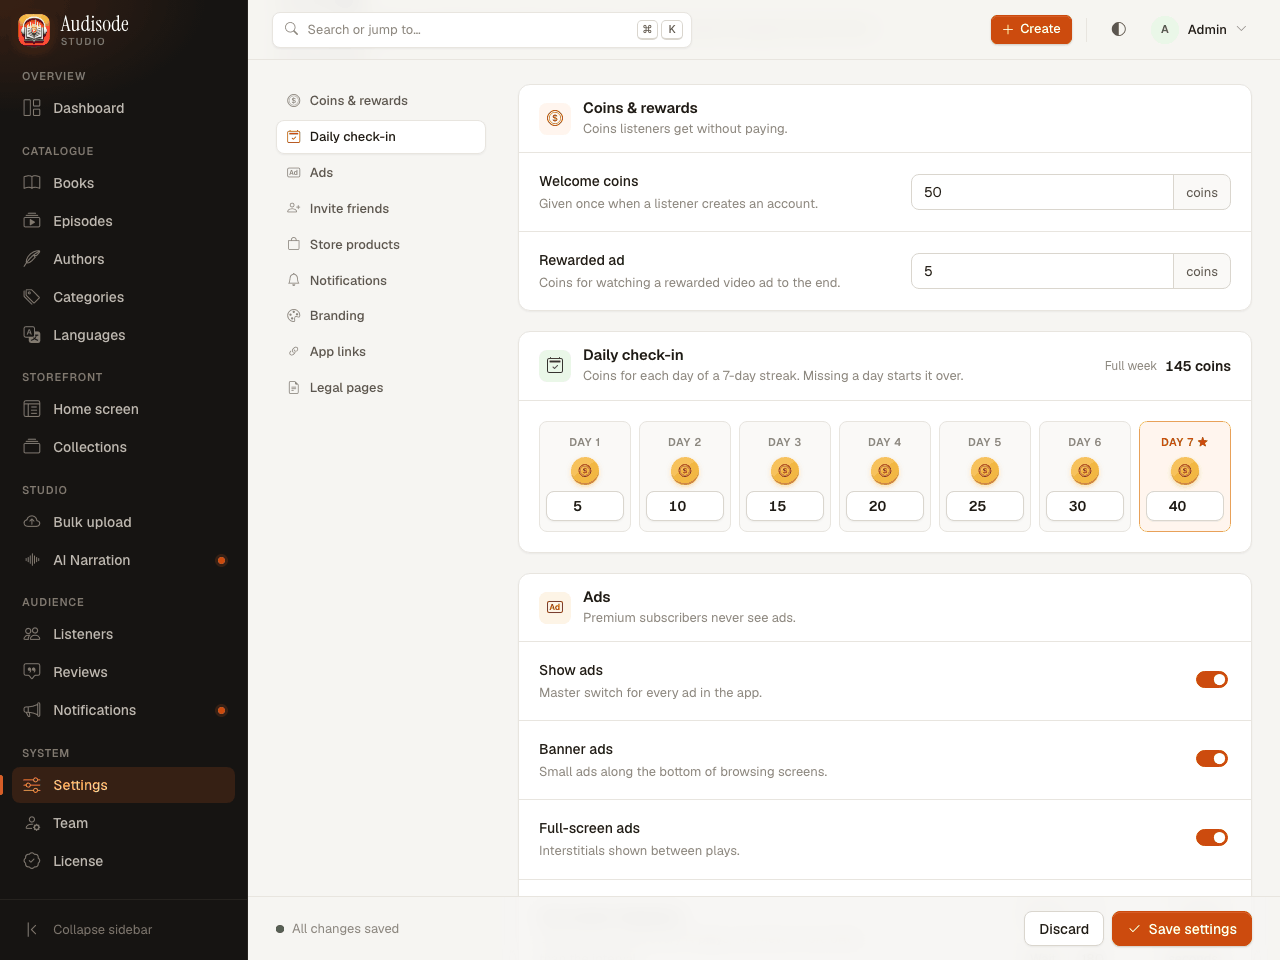Toggle the dark mode theme icon
The height and width of the screenshot is (960, 1280).
[x=1119, y=29]
